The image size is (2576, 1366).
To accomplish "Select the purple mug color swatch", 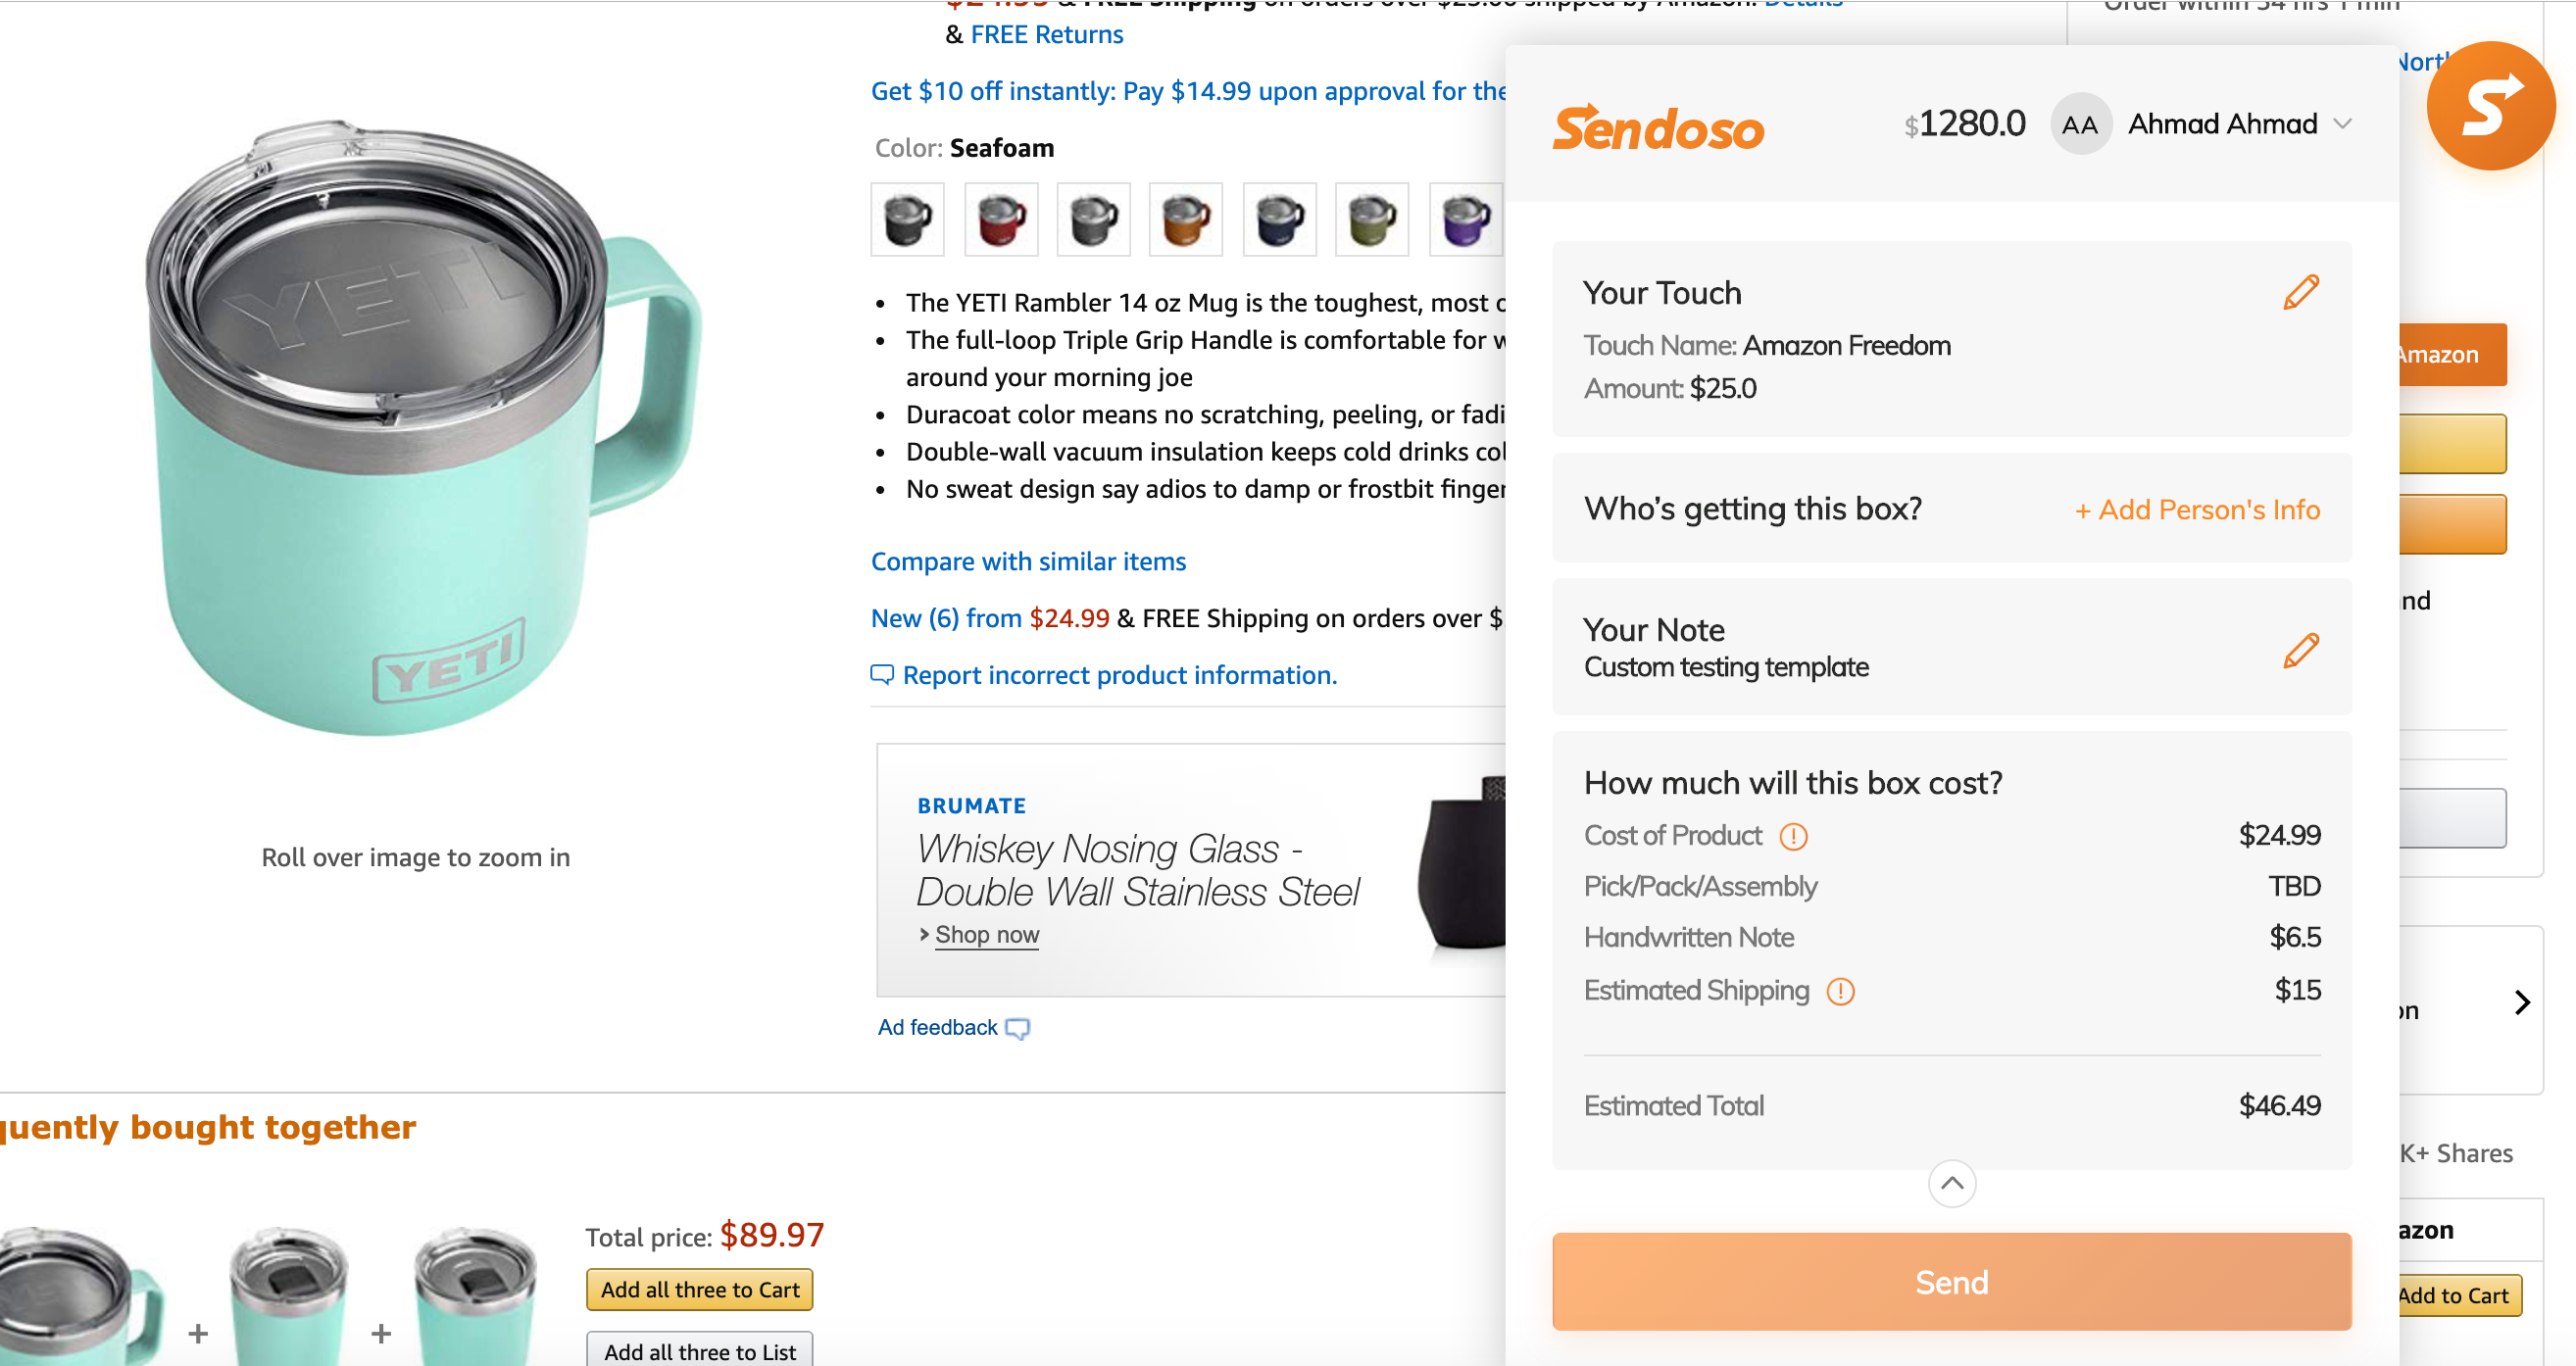I will pos(1465,219).
